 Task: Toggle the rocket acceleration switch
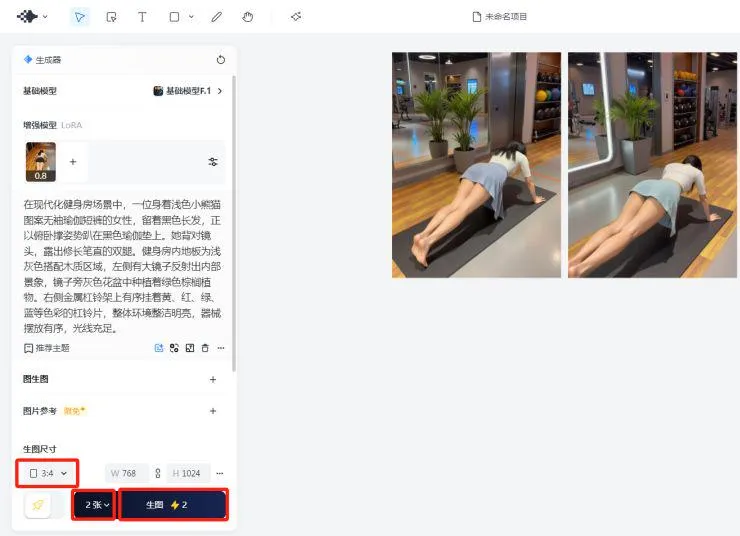coord(44,505)
